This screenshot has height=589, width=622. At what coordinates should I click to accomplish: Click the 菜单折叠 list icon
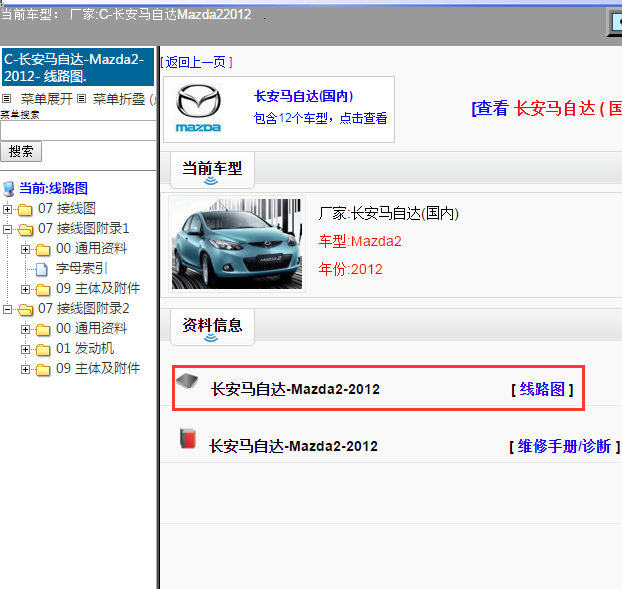click(x=81, y=98)
